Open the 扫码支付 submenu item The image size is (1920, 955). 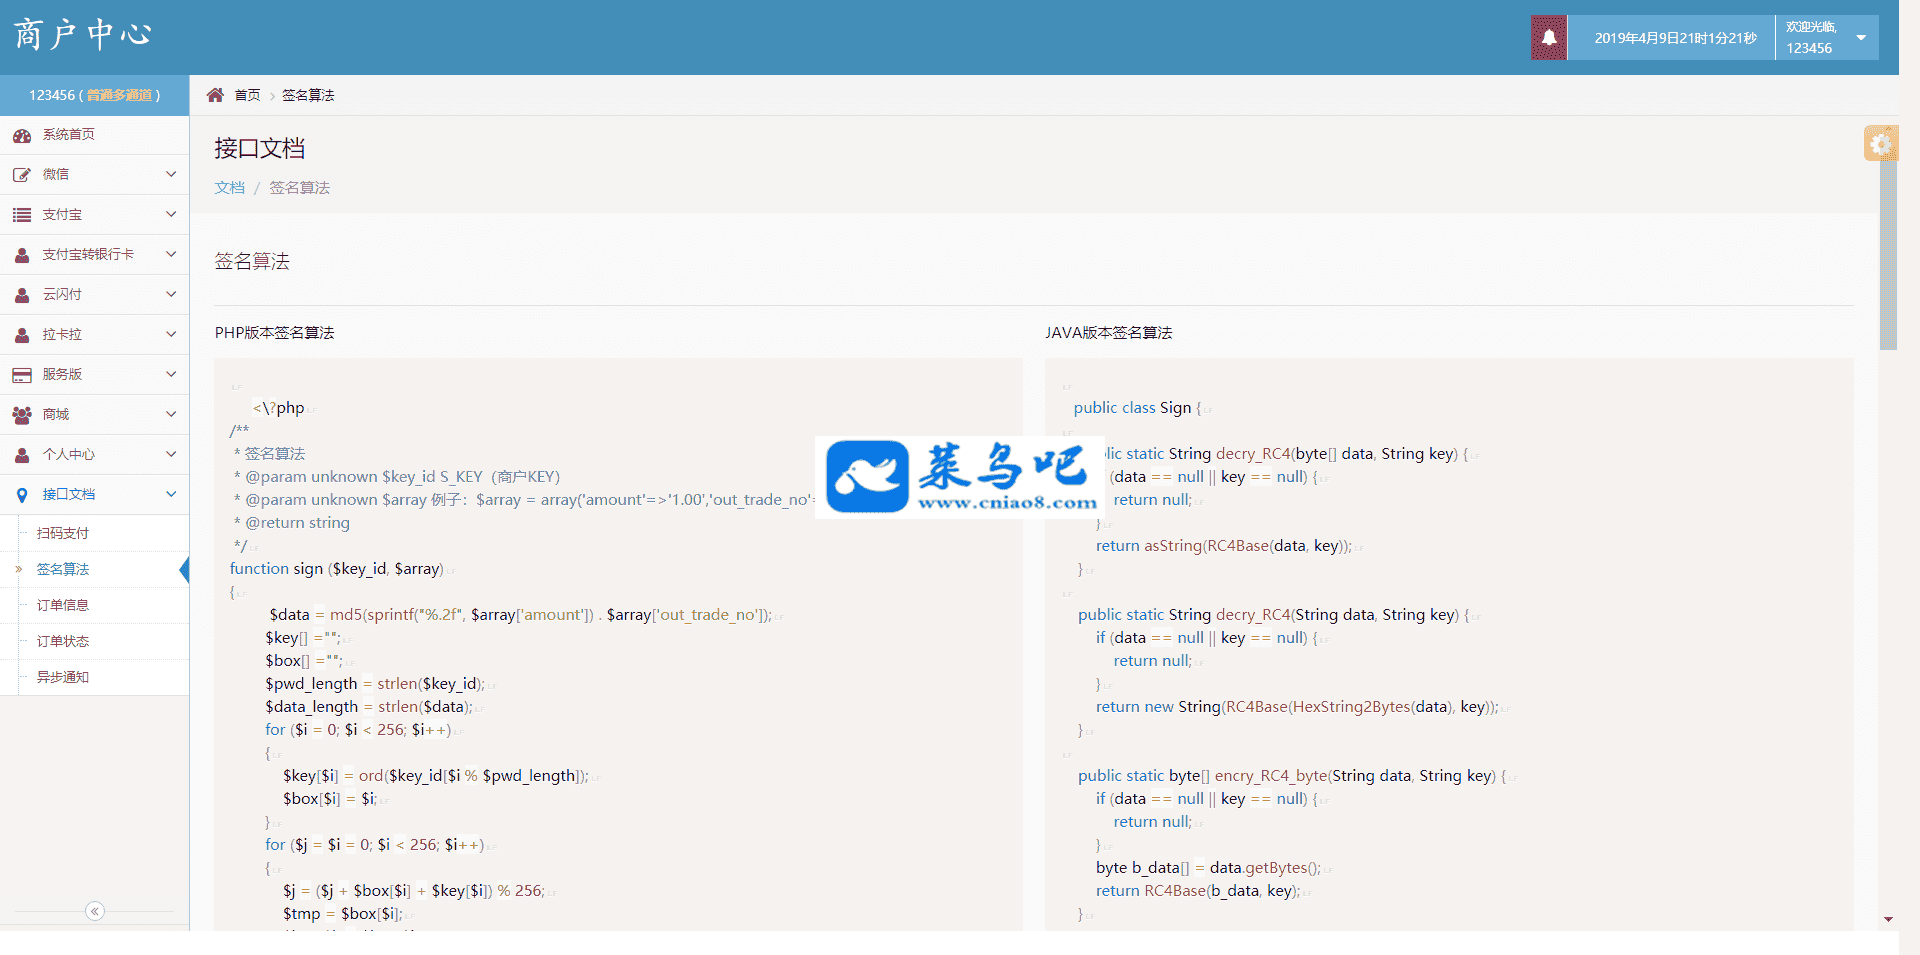pos(63,533)
